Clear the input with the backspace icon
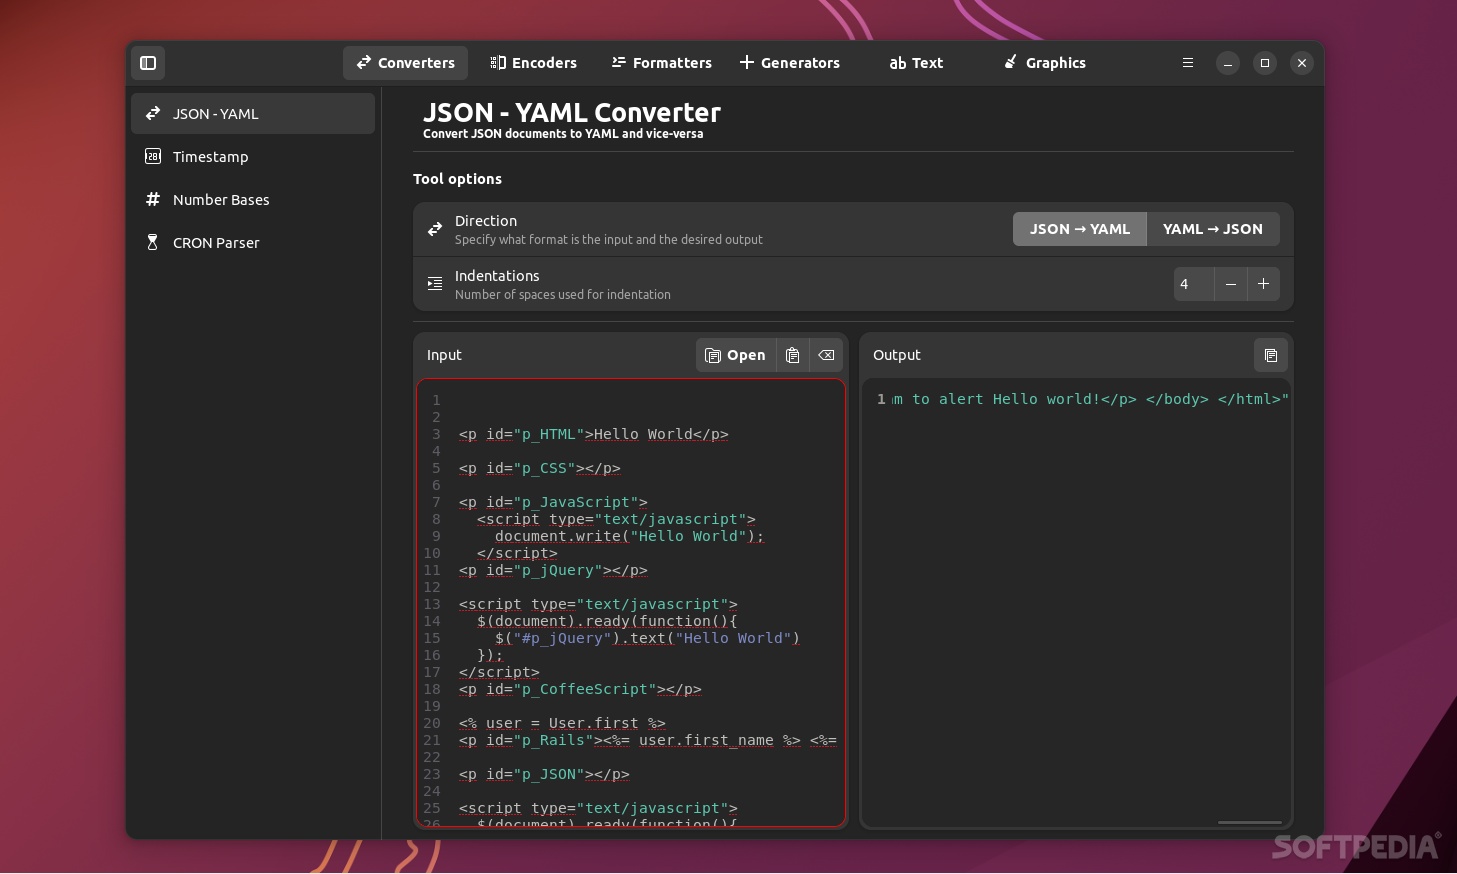Image resolution: width=1457 pixels, height=874 pixels. [x=826, y=355]
